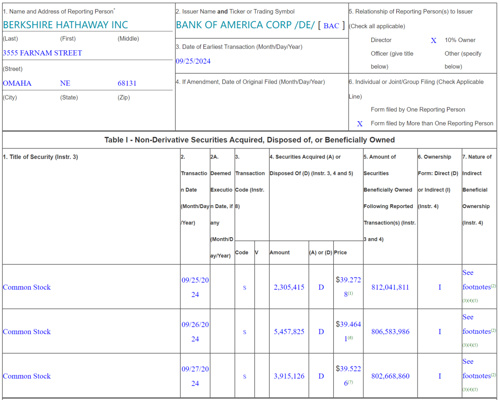
Task: Select the 806,583,986 beneficially owned amount
Action: tap(390, 332)
